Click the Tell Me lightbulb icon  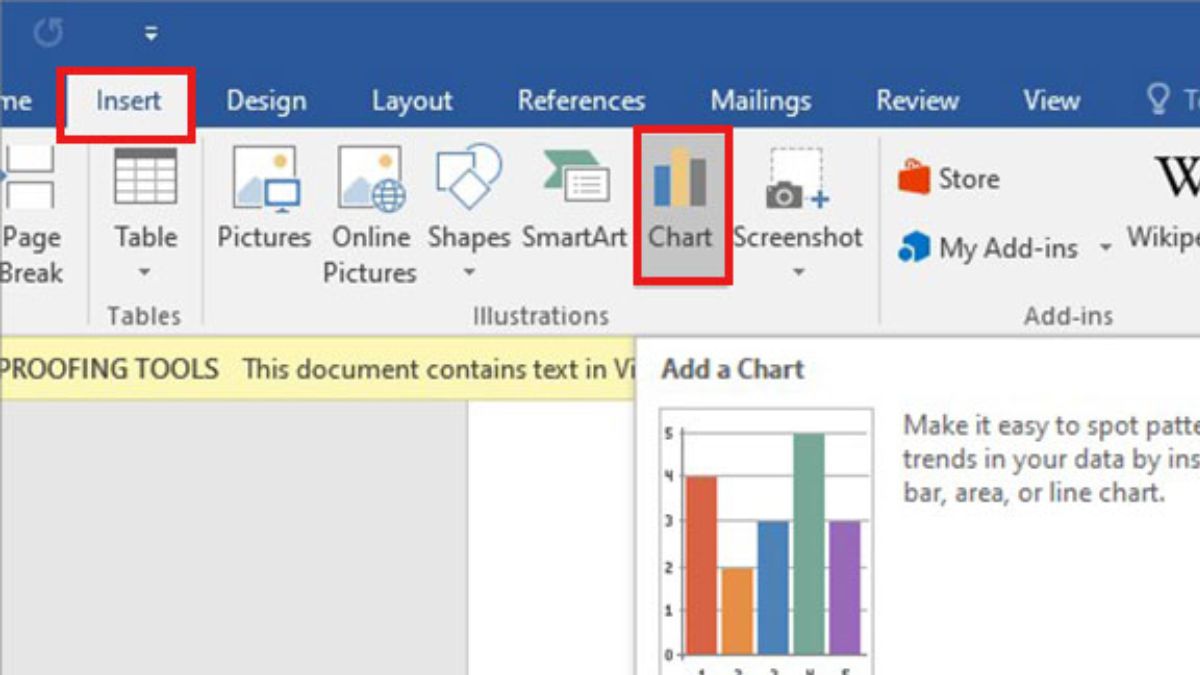1157,100
